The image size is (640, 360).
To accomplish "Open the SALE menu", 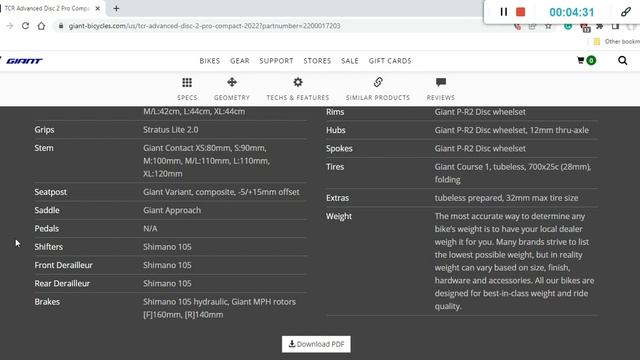I will [x=350, y=61].
